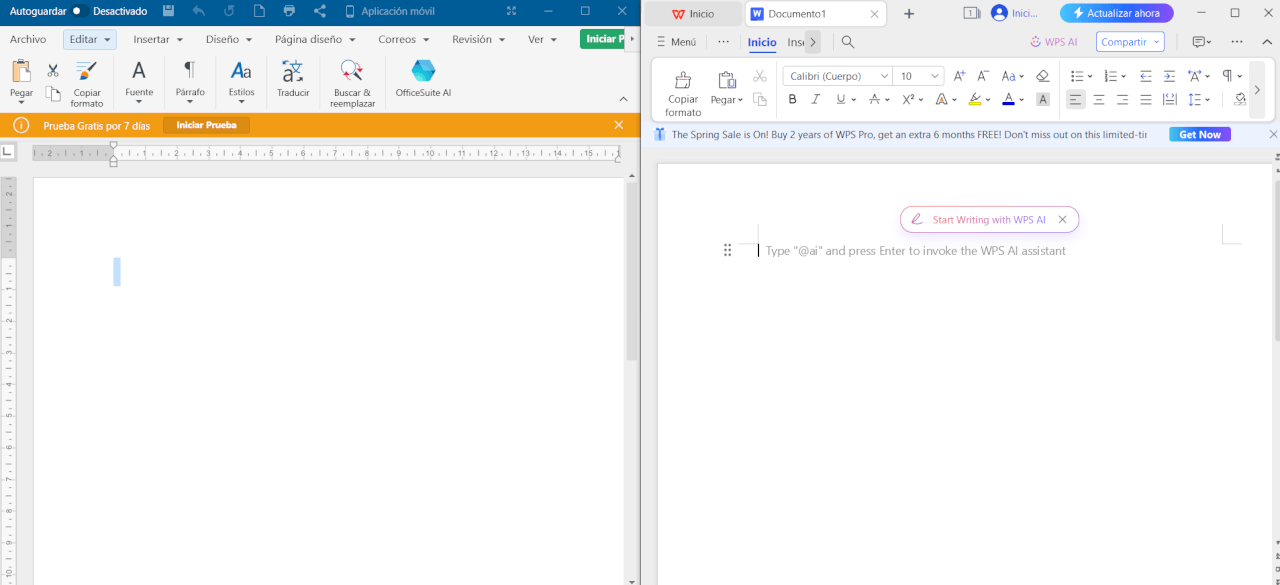Open the Estilos dropdown in OfficeSuite

(x=241, y=80)
